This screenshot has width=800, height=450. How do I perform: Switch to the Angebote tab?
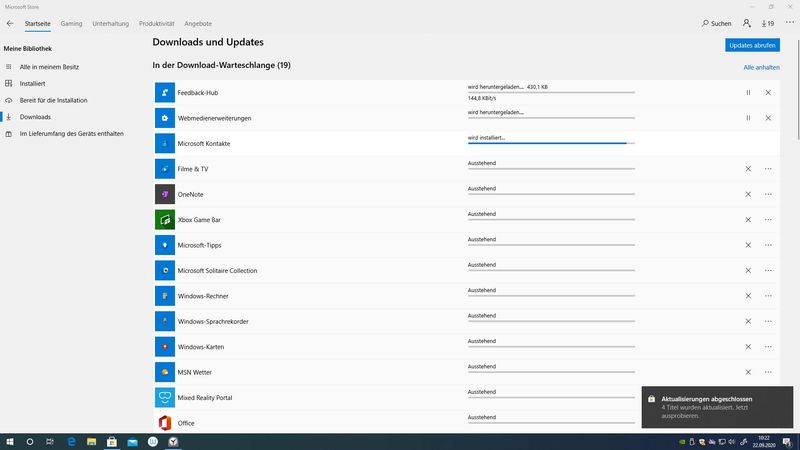coord(198,23)
